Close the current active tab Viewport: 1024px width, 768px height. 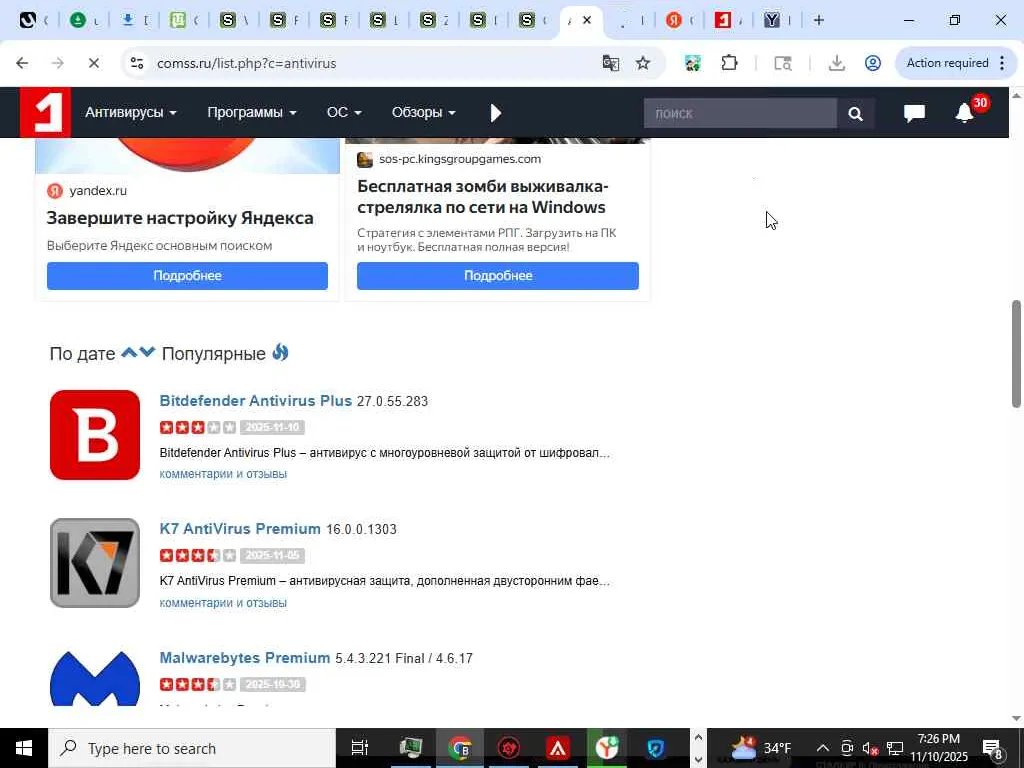587,20
